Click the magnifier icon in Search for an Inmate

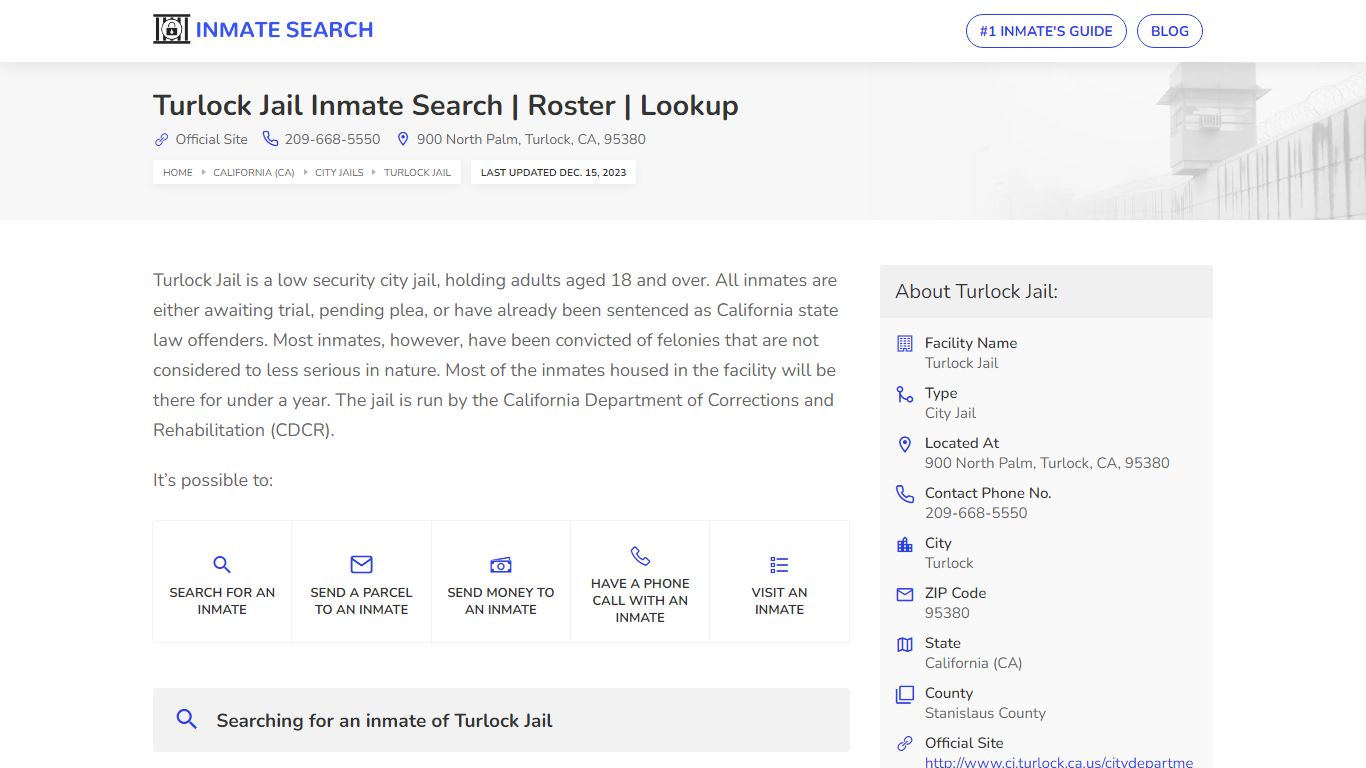click(222, 564)
